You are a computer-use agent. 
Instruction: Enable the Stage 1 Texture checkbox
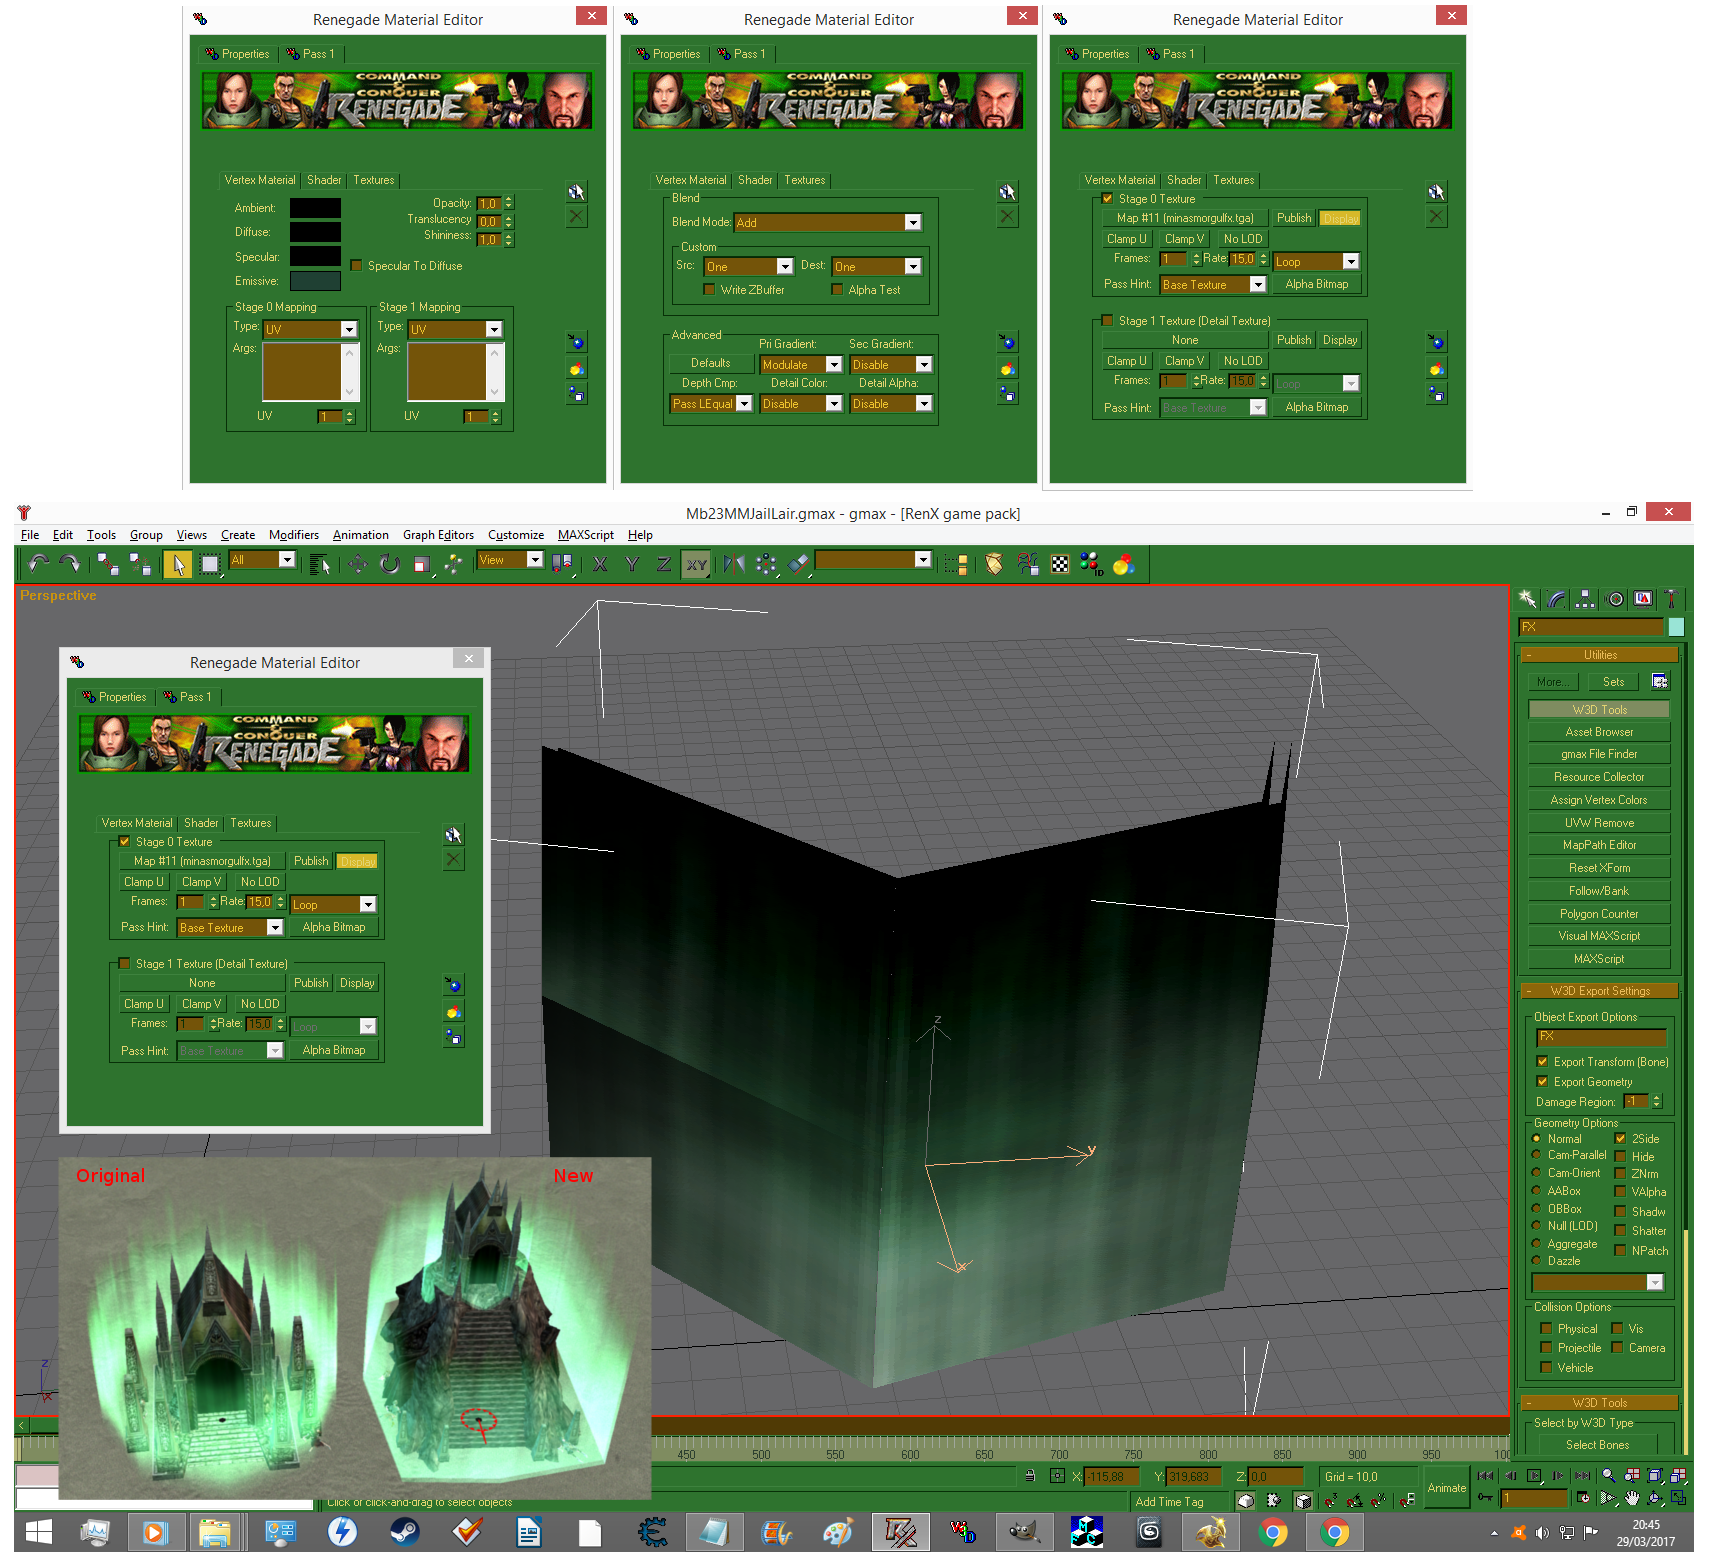pos(125,963)
